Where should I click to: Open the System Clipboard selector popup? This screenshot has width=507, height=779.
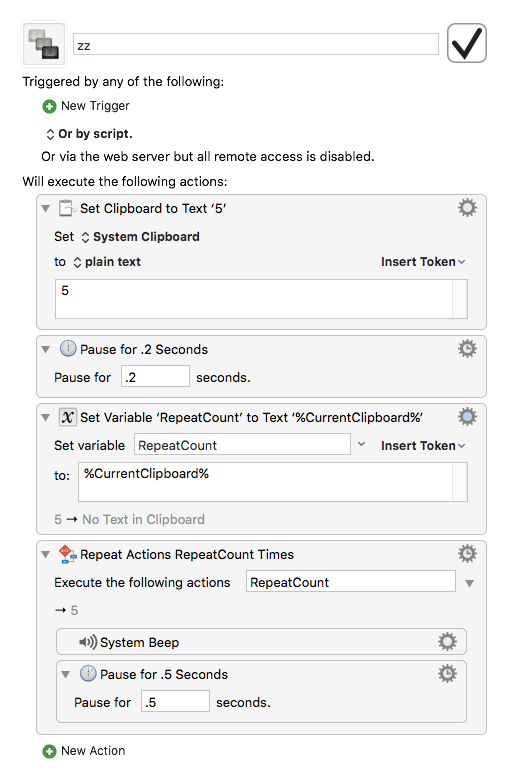pos(140,237)
